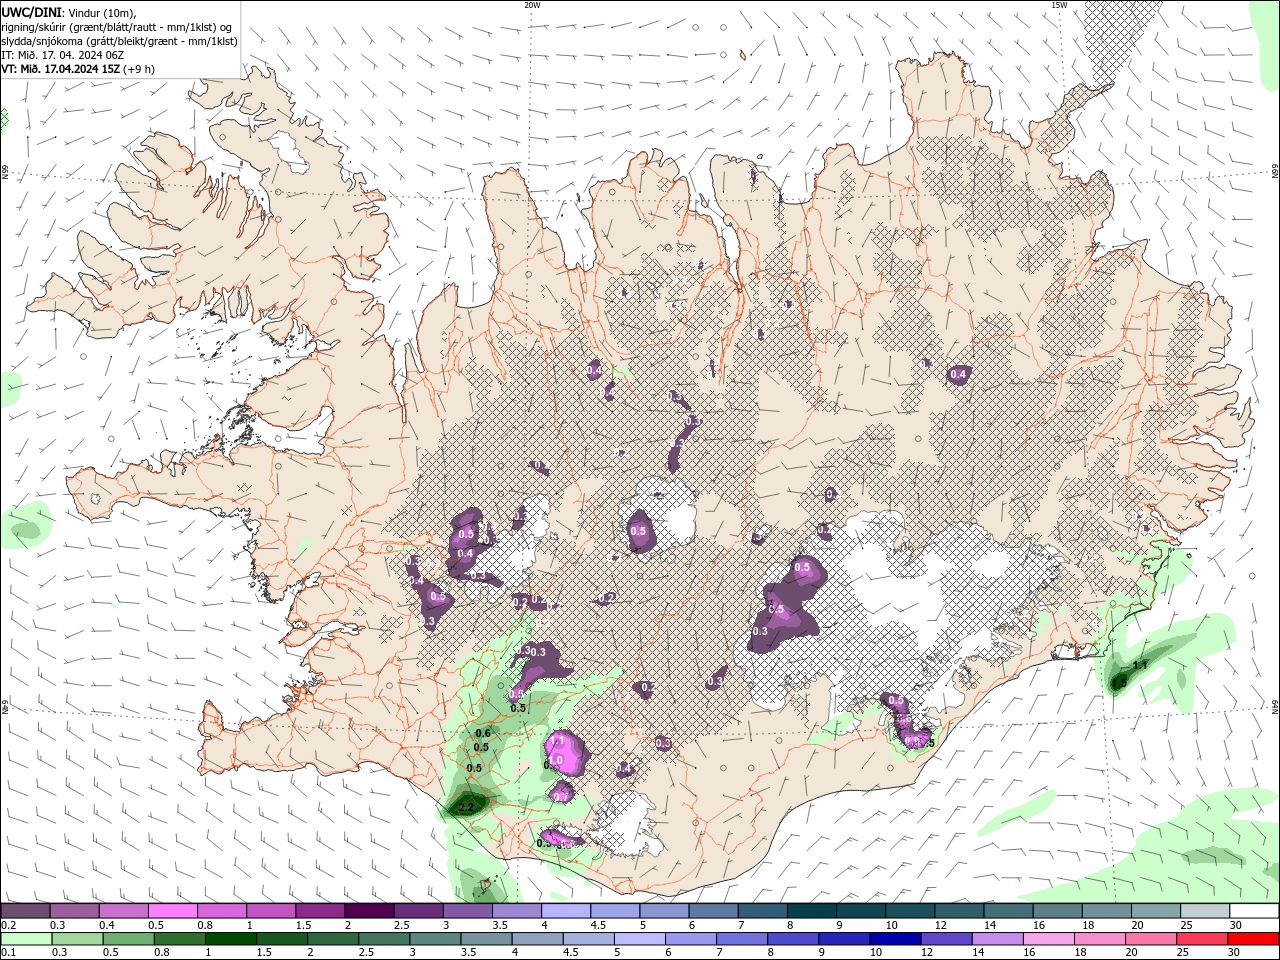
Task: Pick the lower legend swatch between 16 and 18
Action: tap(1047, 939)
